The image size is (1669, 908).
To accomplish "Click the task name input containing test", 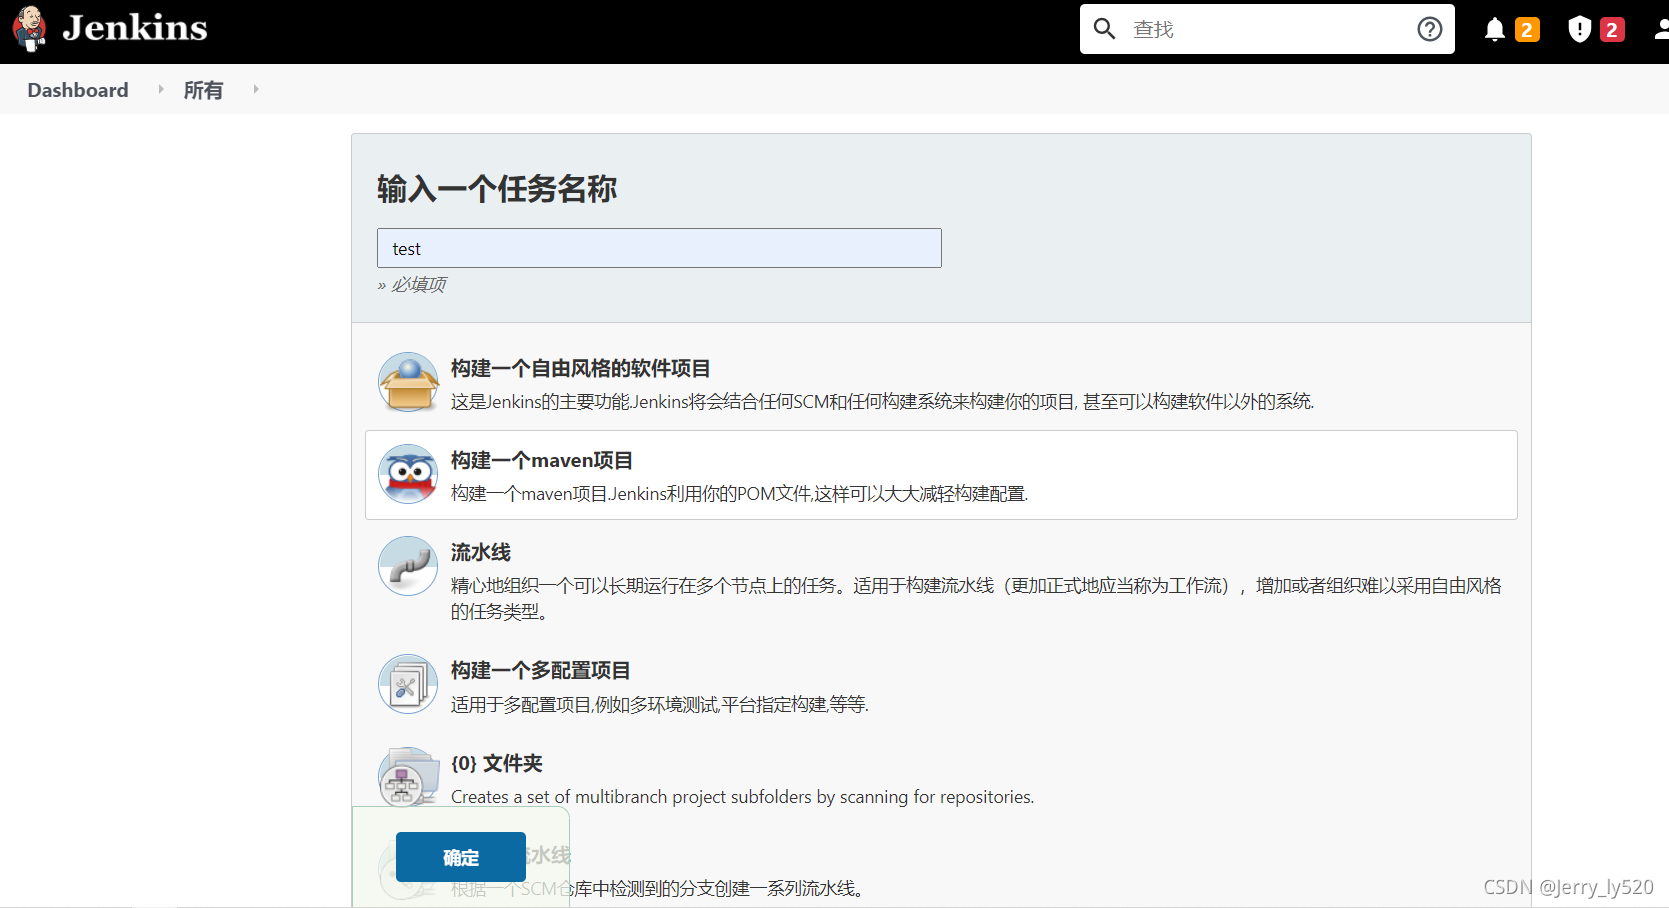I will pos(658,248).
